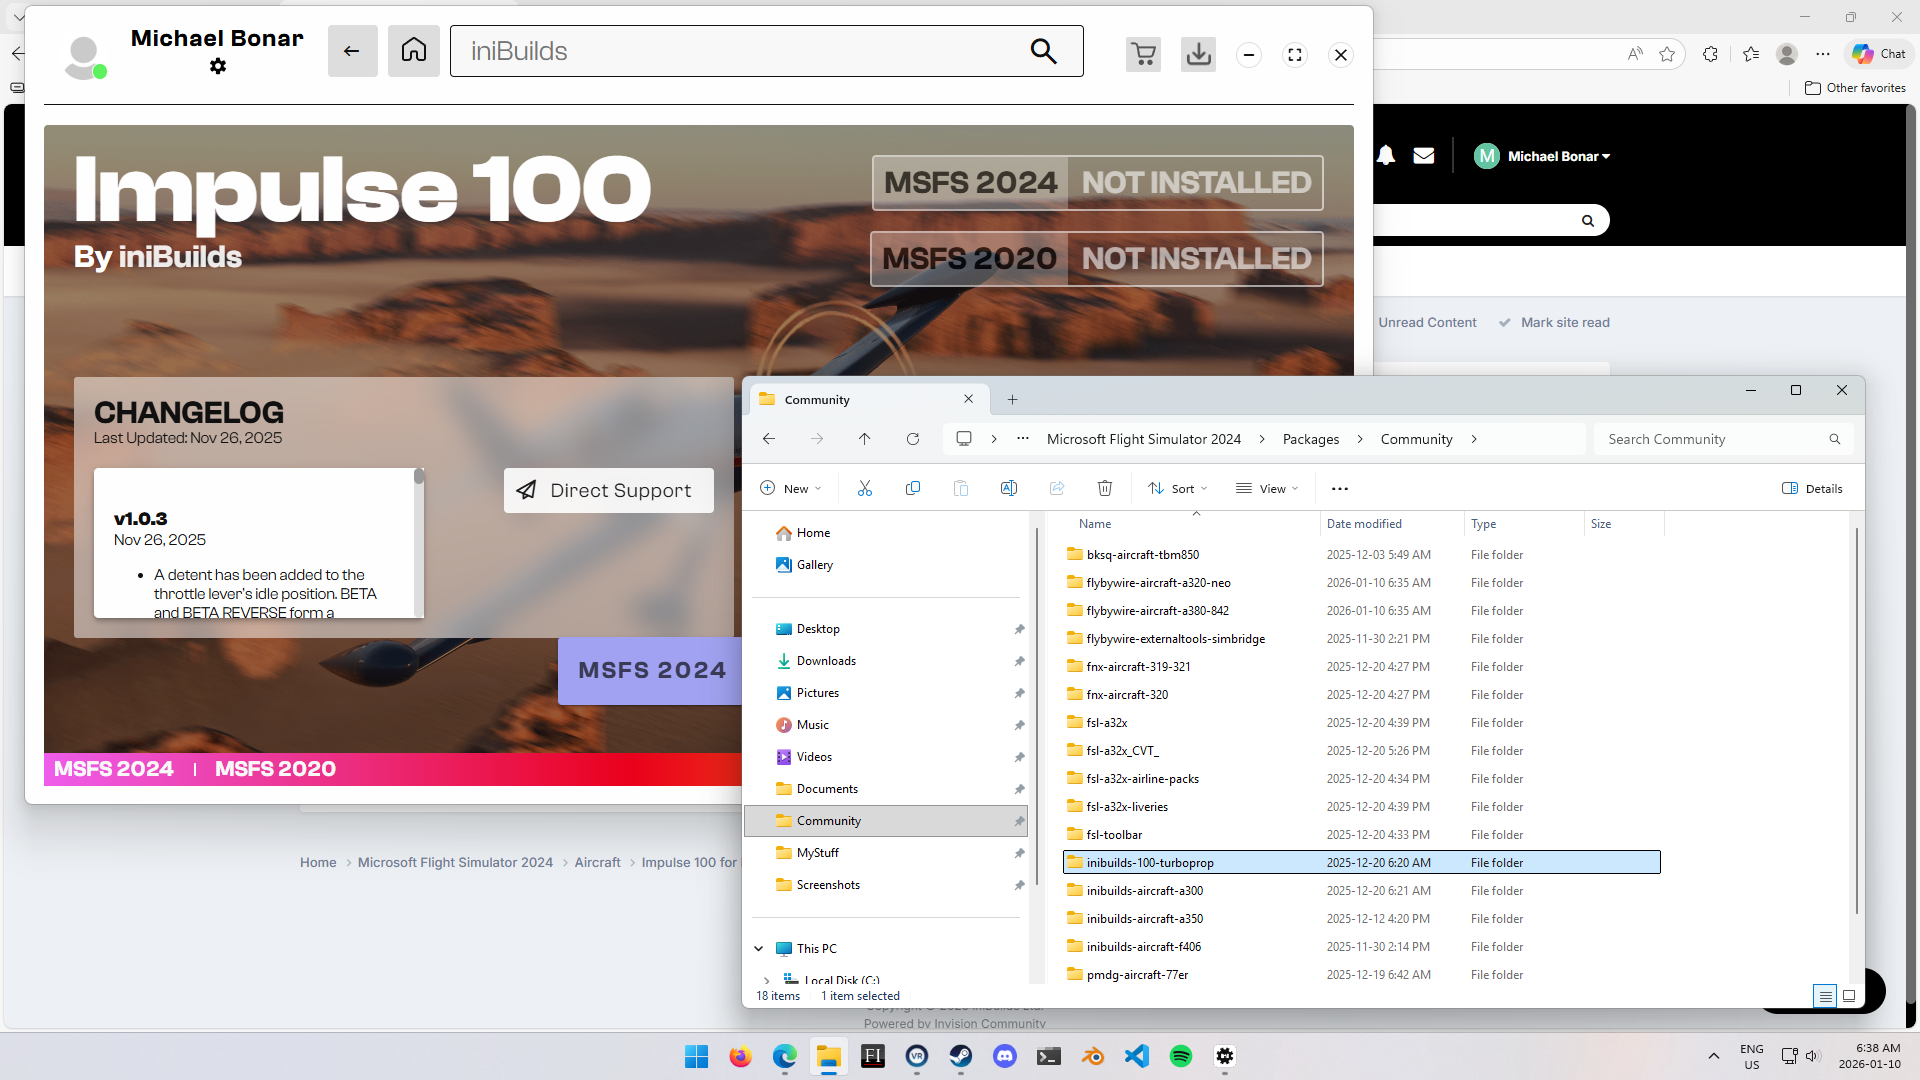
Task: Add a new File Explorer tab
Action: coord(1012,399)
